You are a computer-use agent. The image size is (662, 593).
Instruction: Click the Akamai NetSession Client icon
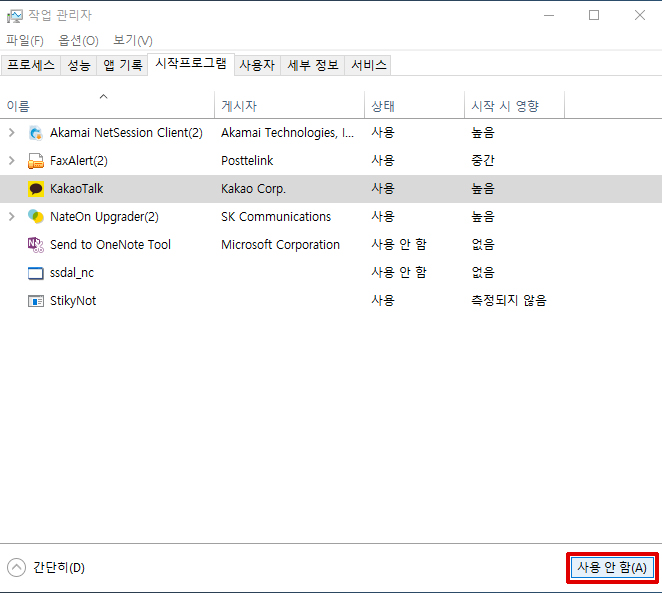tap(36, 133)
